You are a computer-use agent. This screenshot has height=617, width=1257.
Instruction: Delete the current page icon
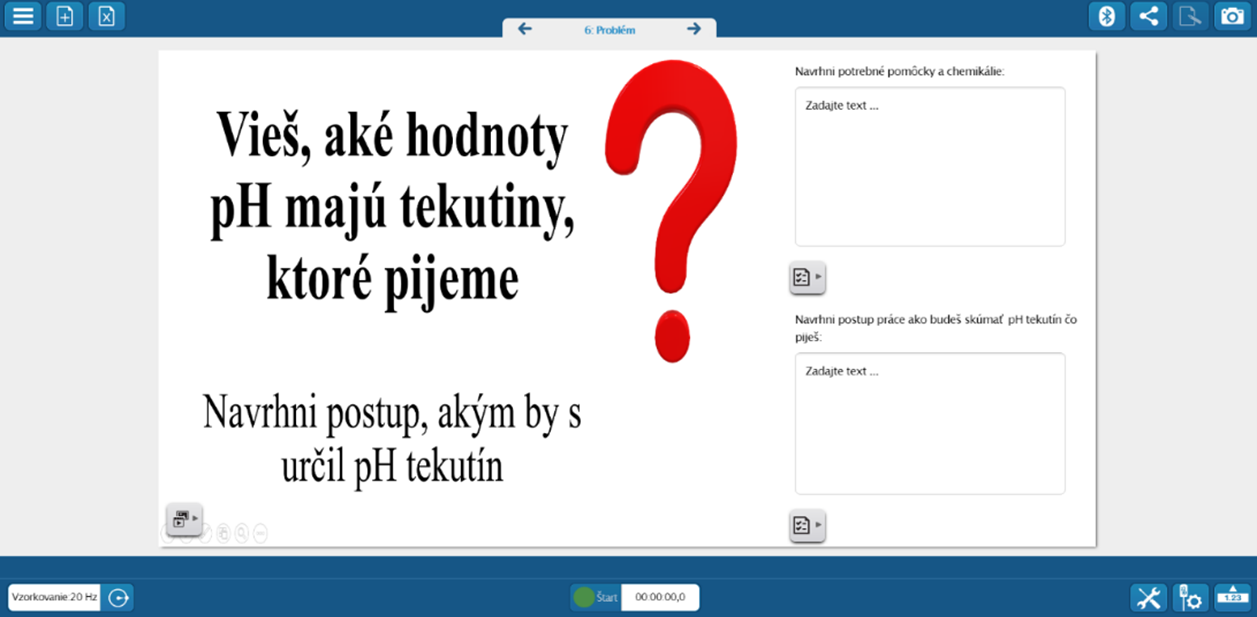[107, 16]
